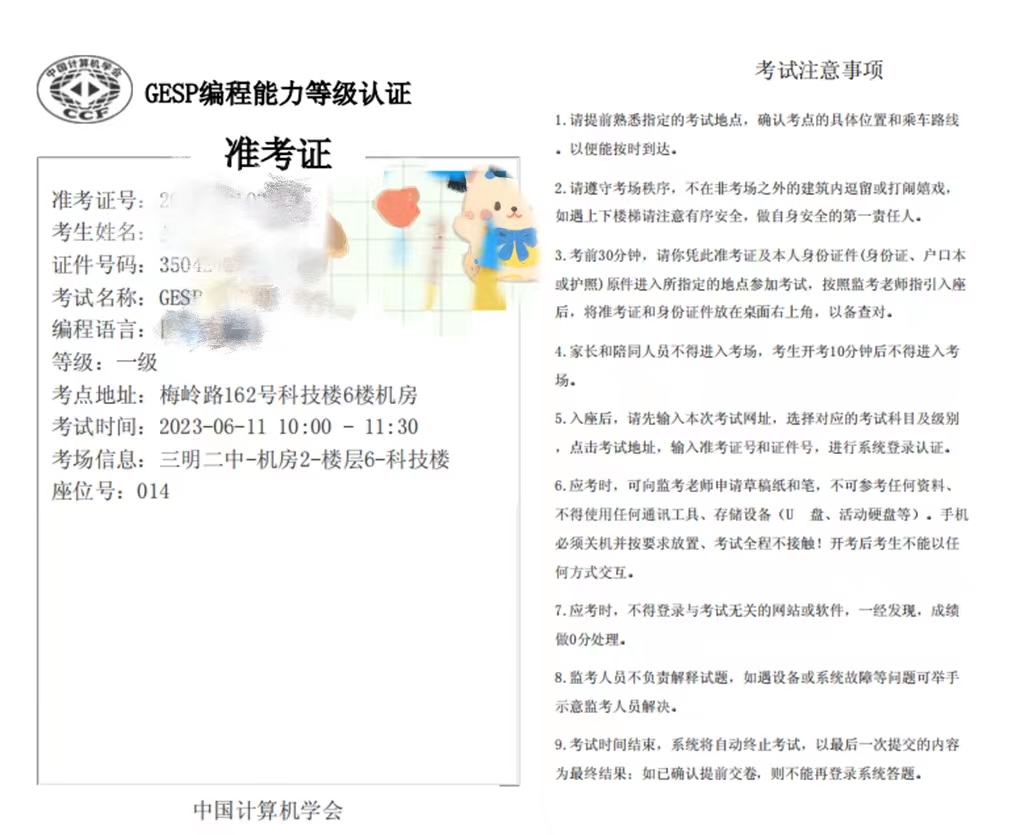Select the 考生姓名 label

[x=99, y=232]
